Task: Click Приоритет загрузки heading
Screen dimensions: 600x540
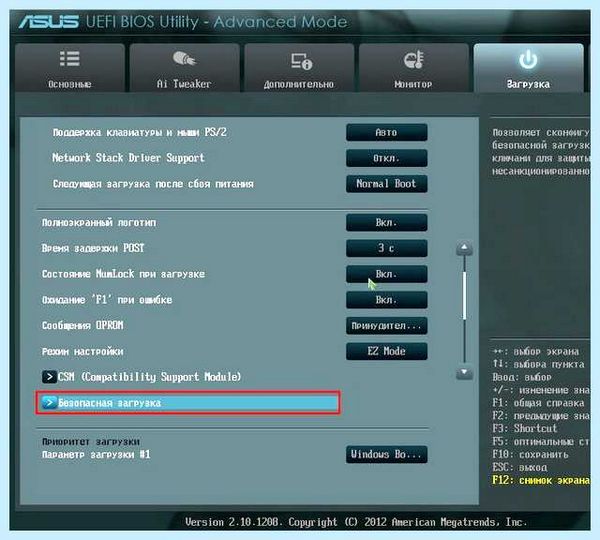Action: (91, 442)
